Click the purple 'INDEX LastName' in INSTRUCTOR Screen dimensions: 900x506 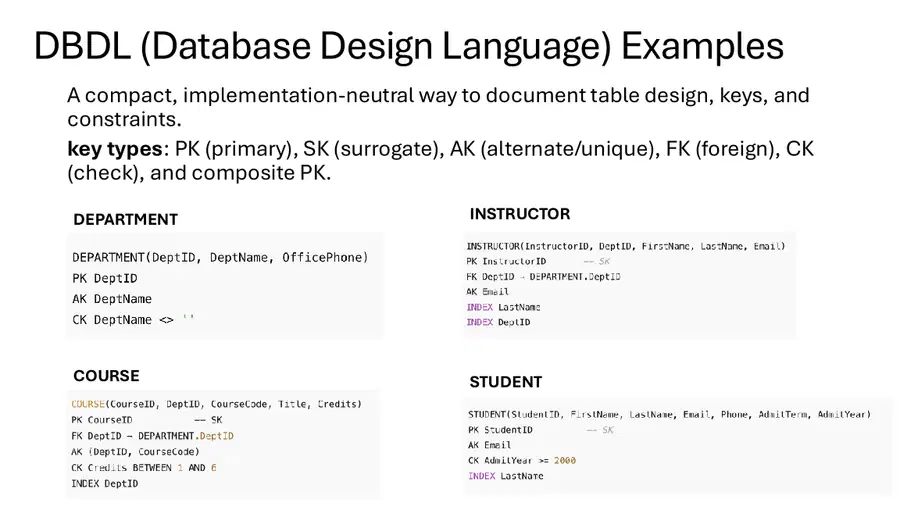(503, 307)
